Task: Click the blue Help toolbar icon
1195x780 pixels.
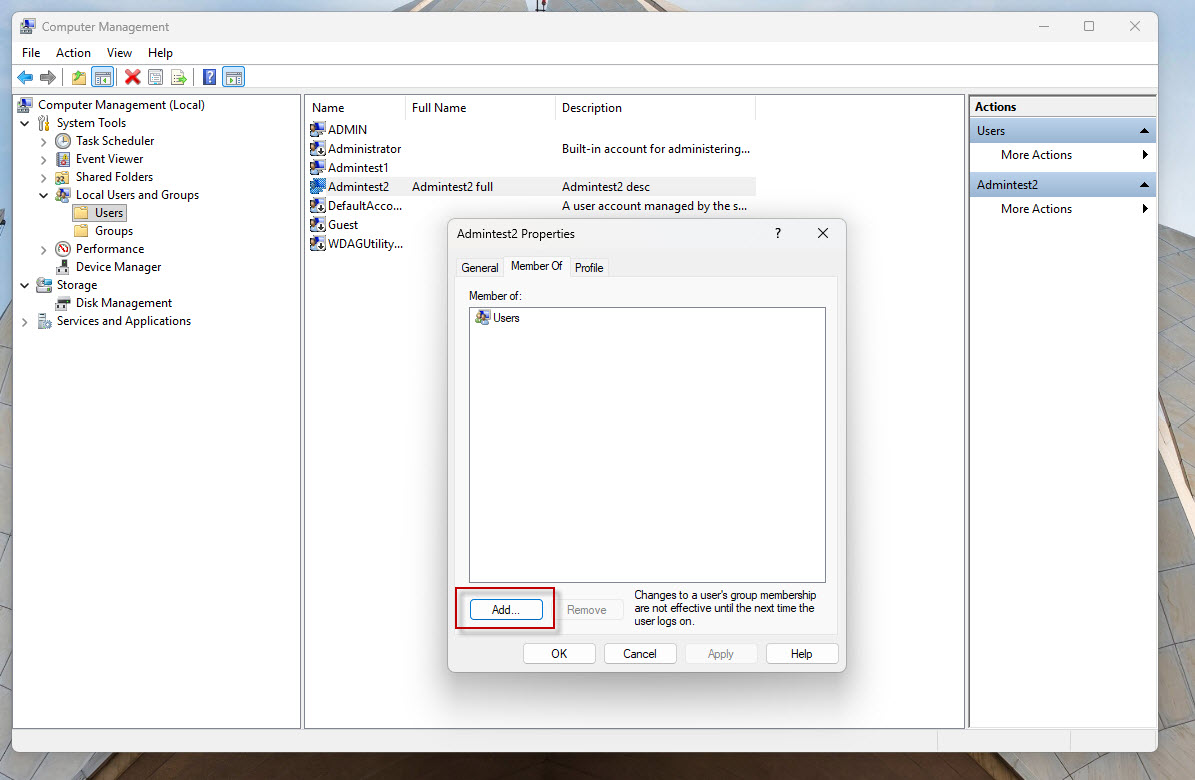Action: [x=210, y=77]
